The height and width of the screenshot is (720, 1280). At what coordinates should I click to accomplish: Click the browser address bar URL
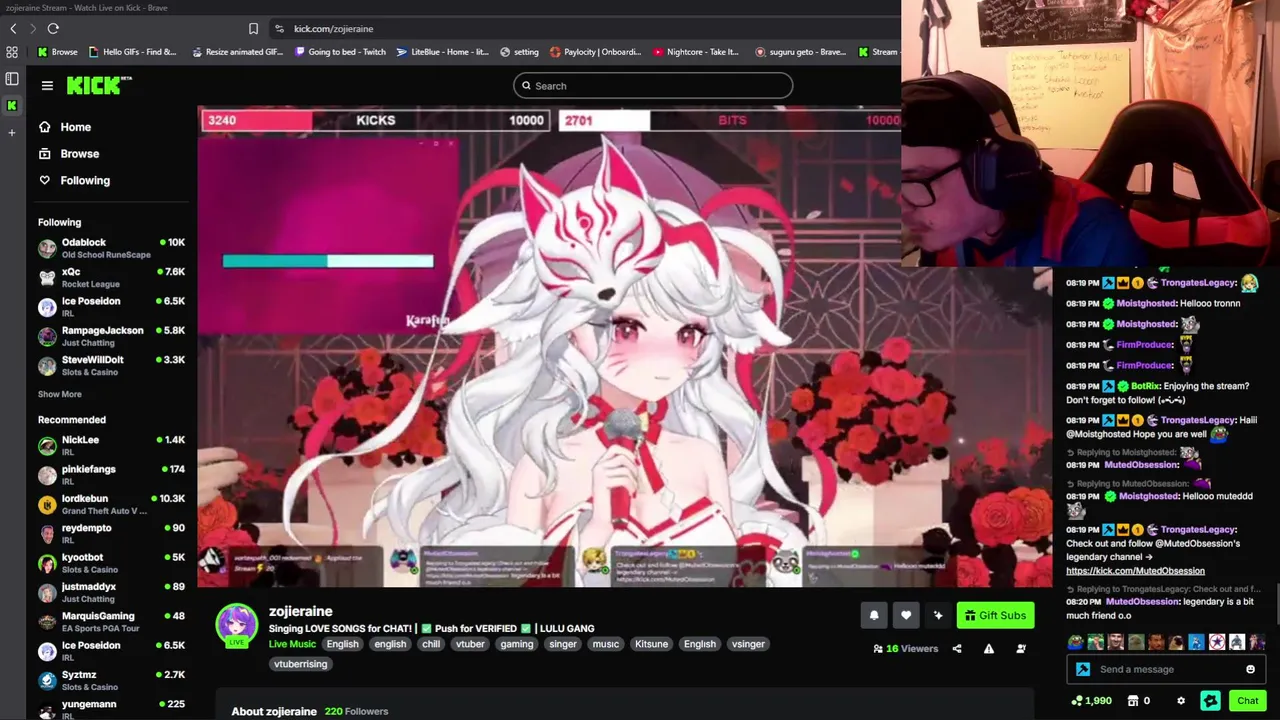tap(333, 29)
